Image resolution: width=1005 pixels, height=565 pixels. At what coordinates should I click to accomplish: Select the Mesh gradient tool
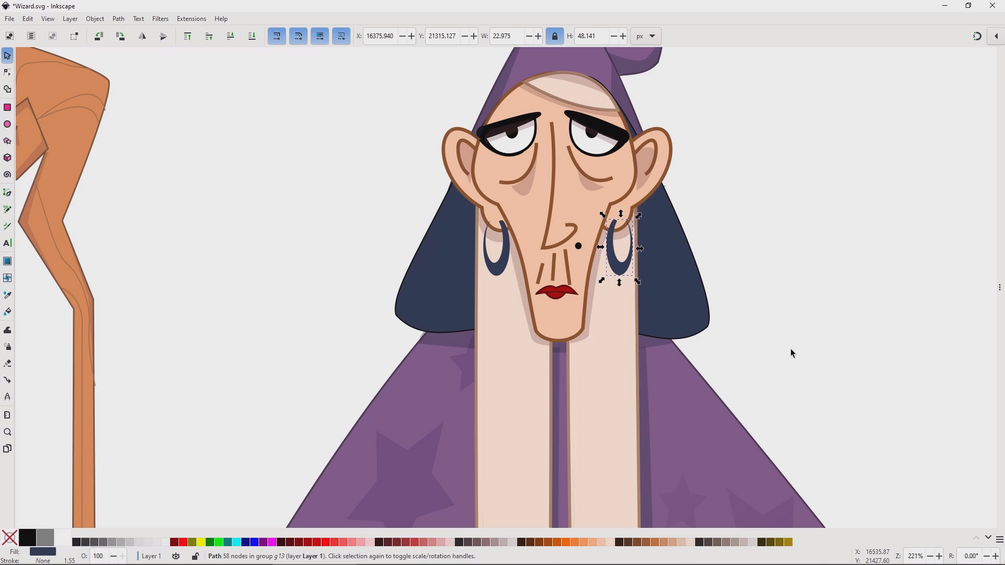(7, 278)
